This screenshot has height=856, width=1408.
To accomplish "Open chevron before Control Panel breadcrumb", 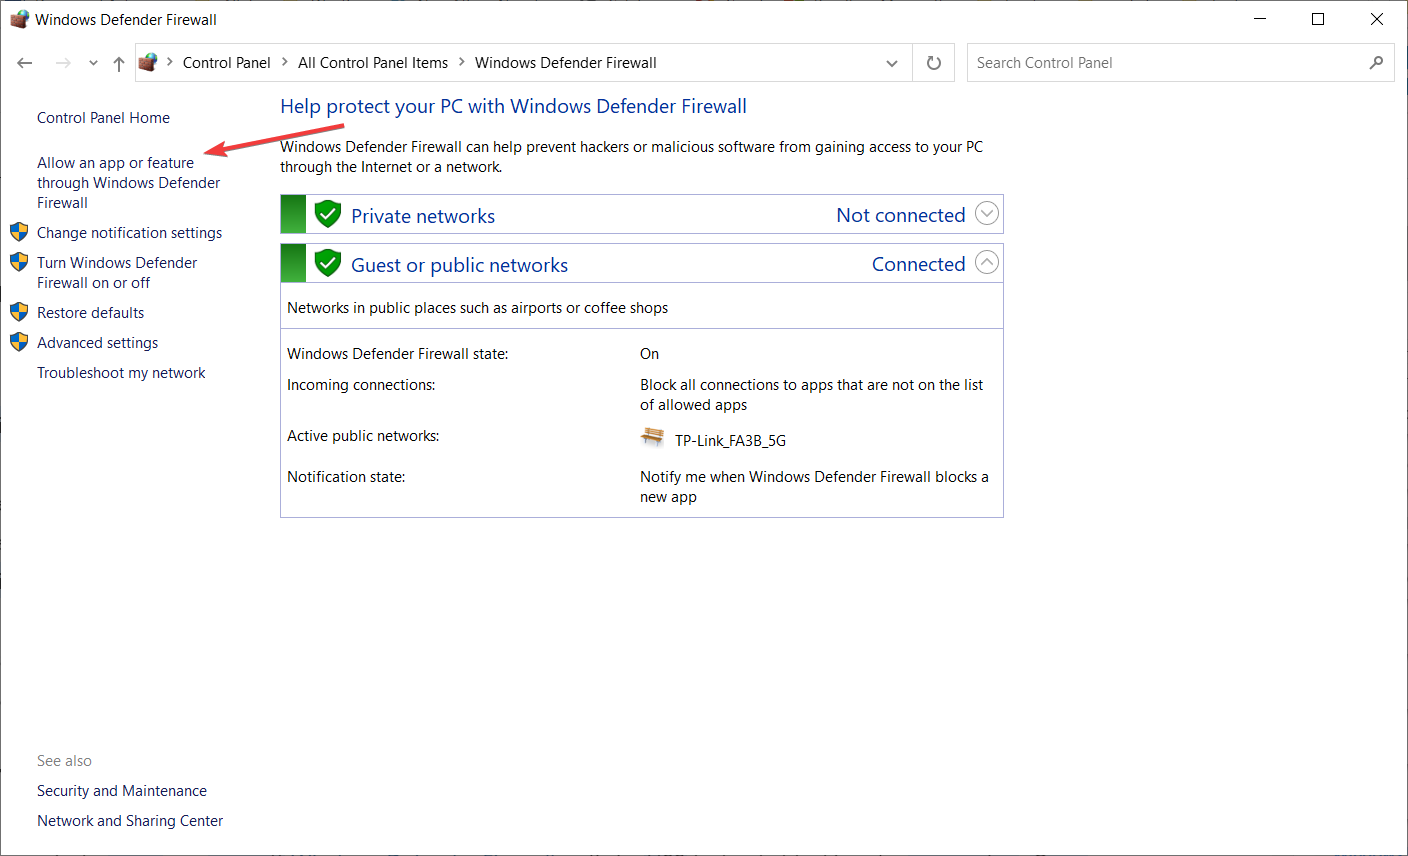I will click(170, 62).
